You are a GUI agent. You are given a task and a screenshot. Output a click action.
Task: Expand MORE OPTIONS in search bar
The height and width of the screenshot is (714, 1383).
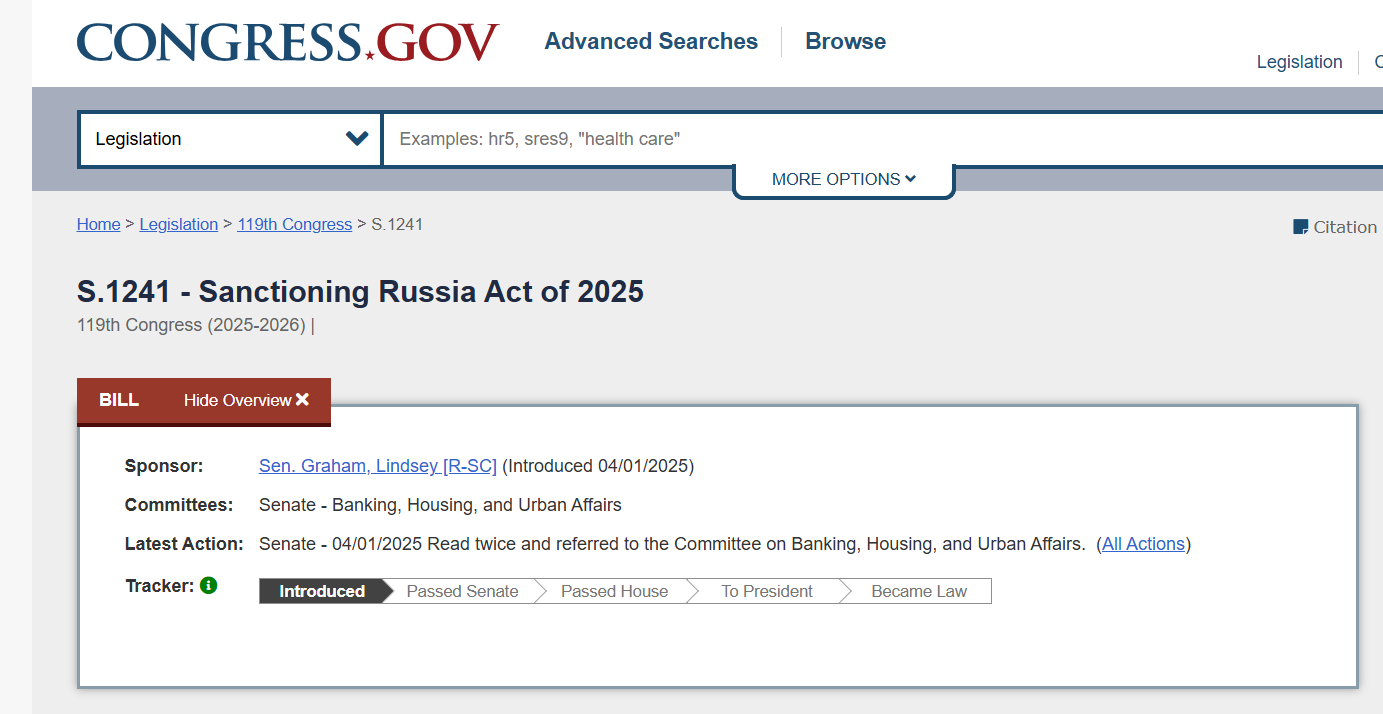pyautogui.click(x=844, y=179)
